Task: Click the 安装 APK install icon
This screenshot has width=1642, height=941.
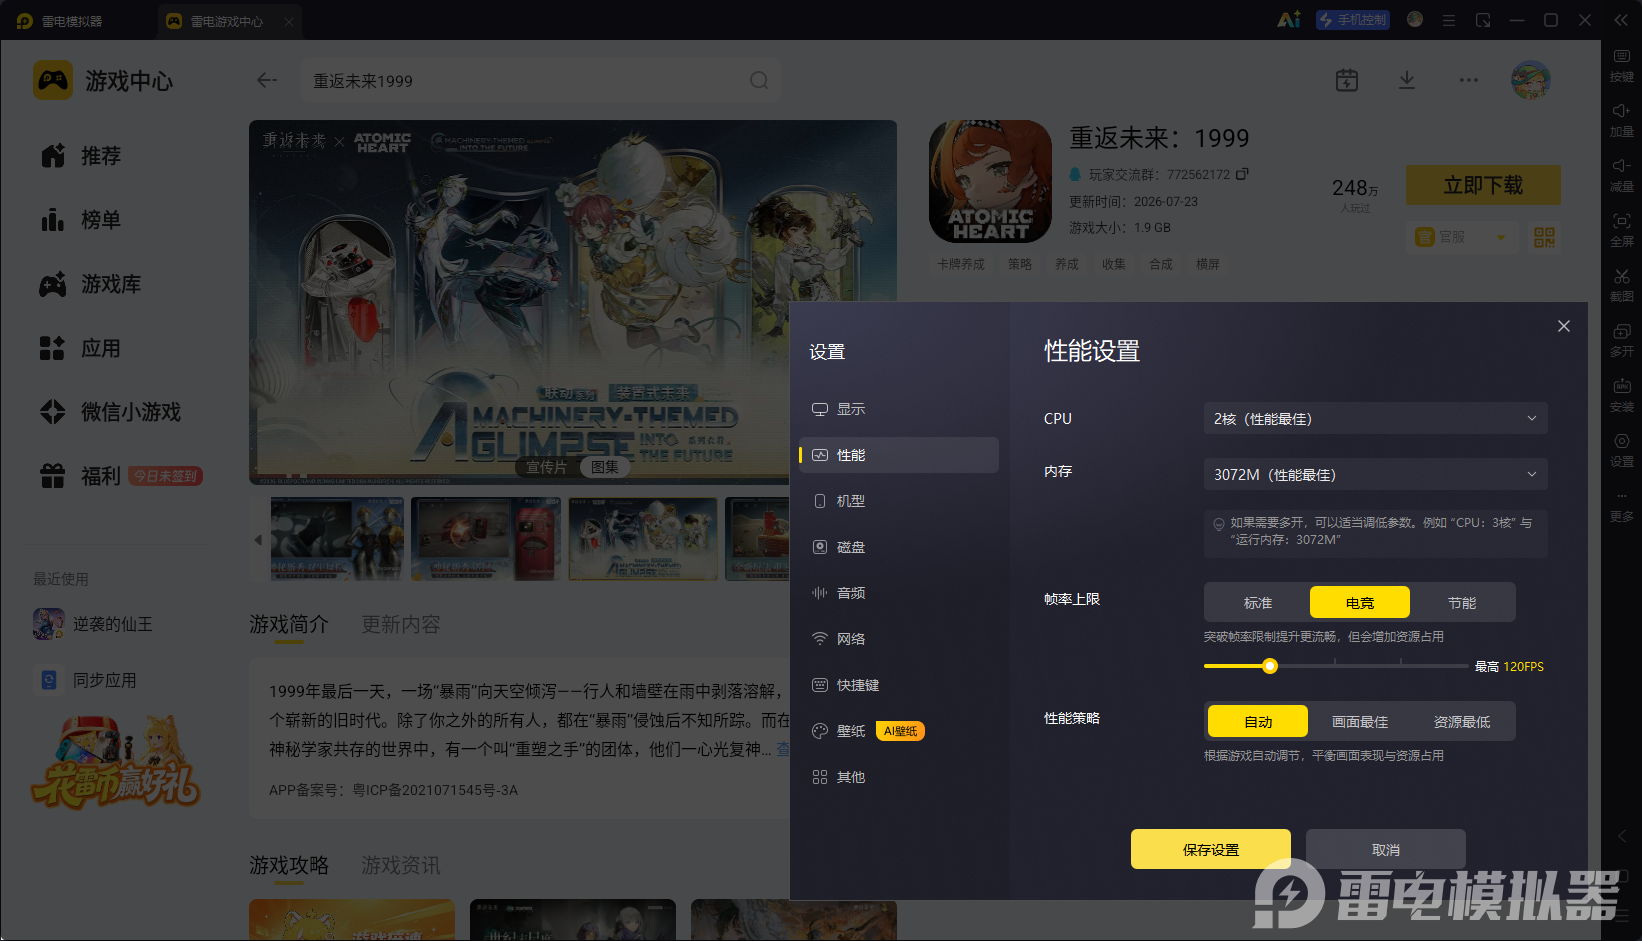Action: tap(1621, 395)
